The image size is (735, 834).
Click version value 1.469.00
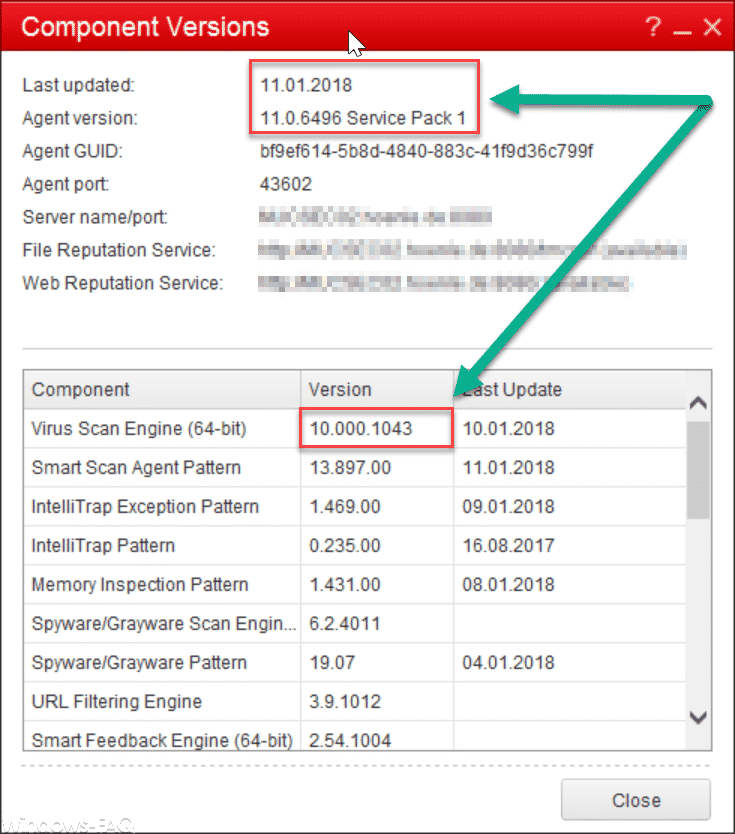[345, 506]
